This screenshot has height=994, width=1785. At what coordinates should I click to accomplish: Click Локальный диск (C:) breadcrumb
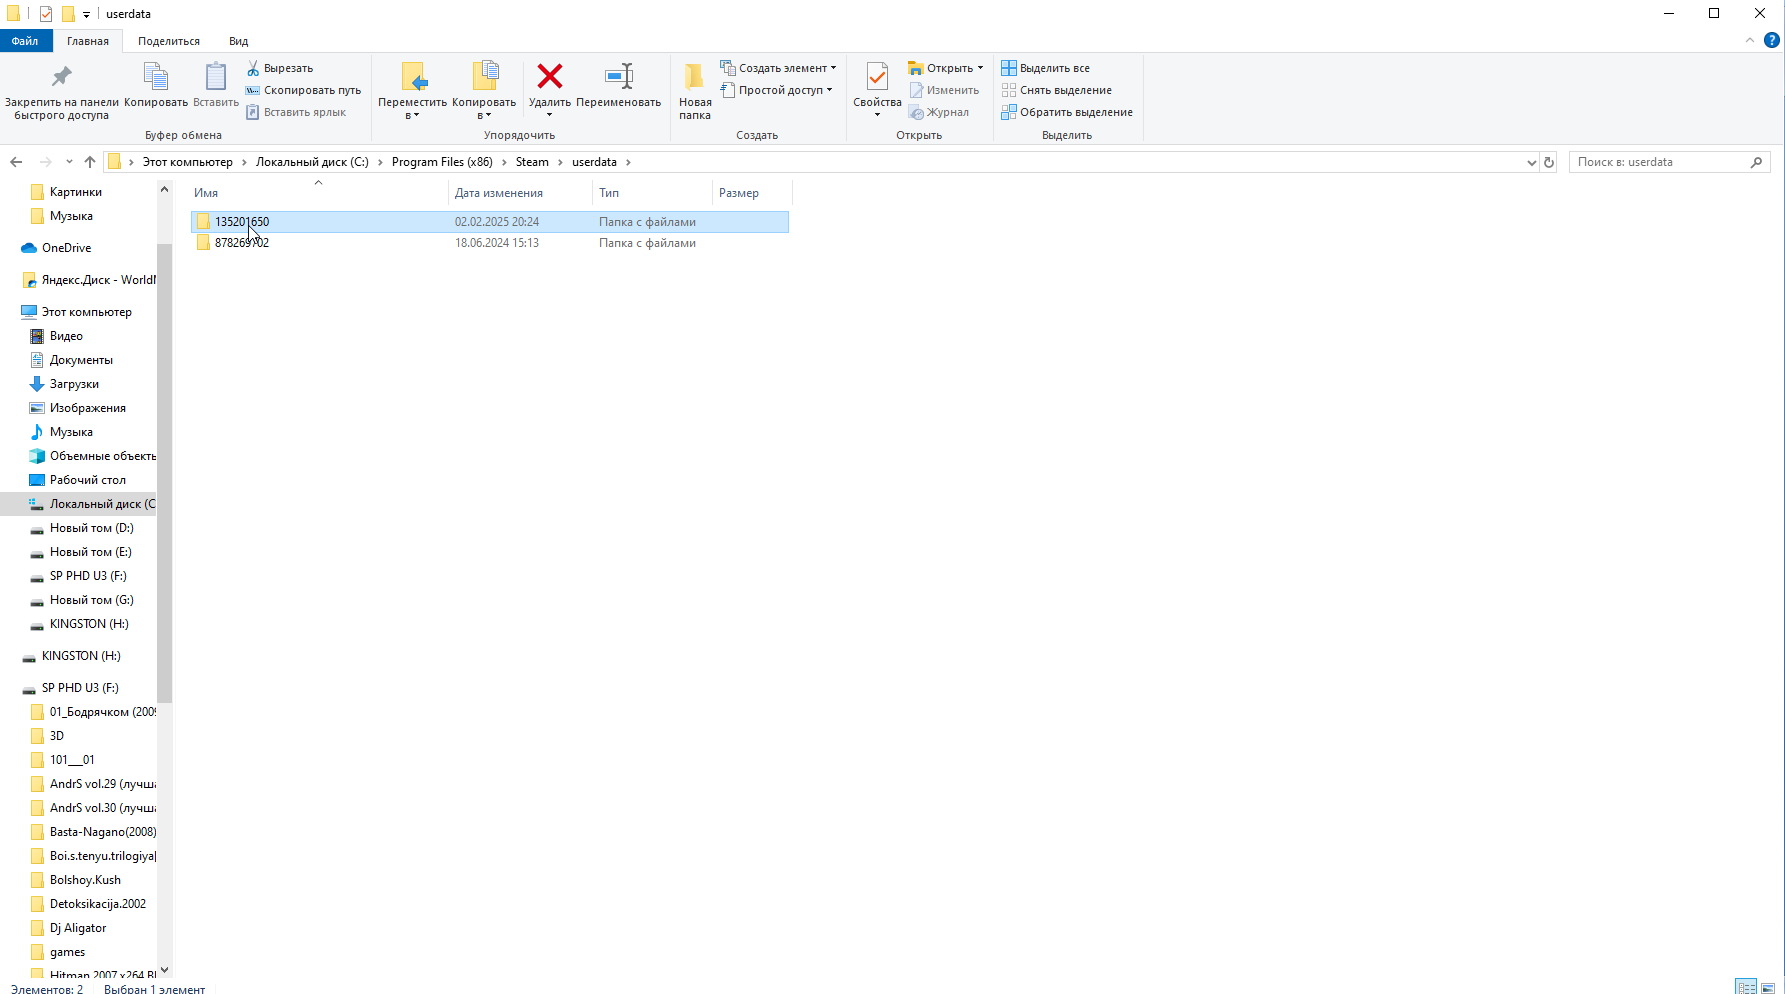click(x=312, y=162)
